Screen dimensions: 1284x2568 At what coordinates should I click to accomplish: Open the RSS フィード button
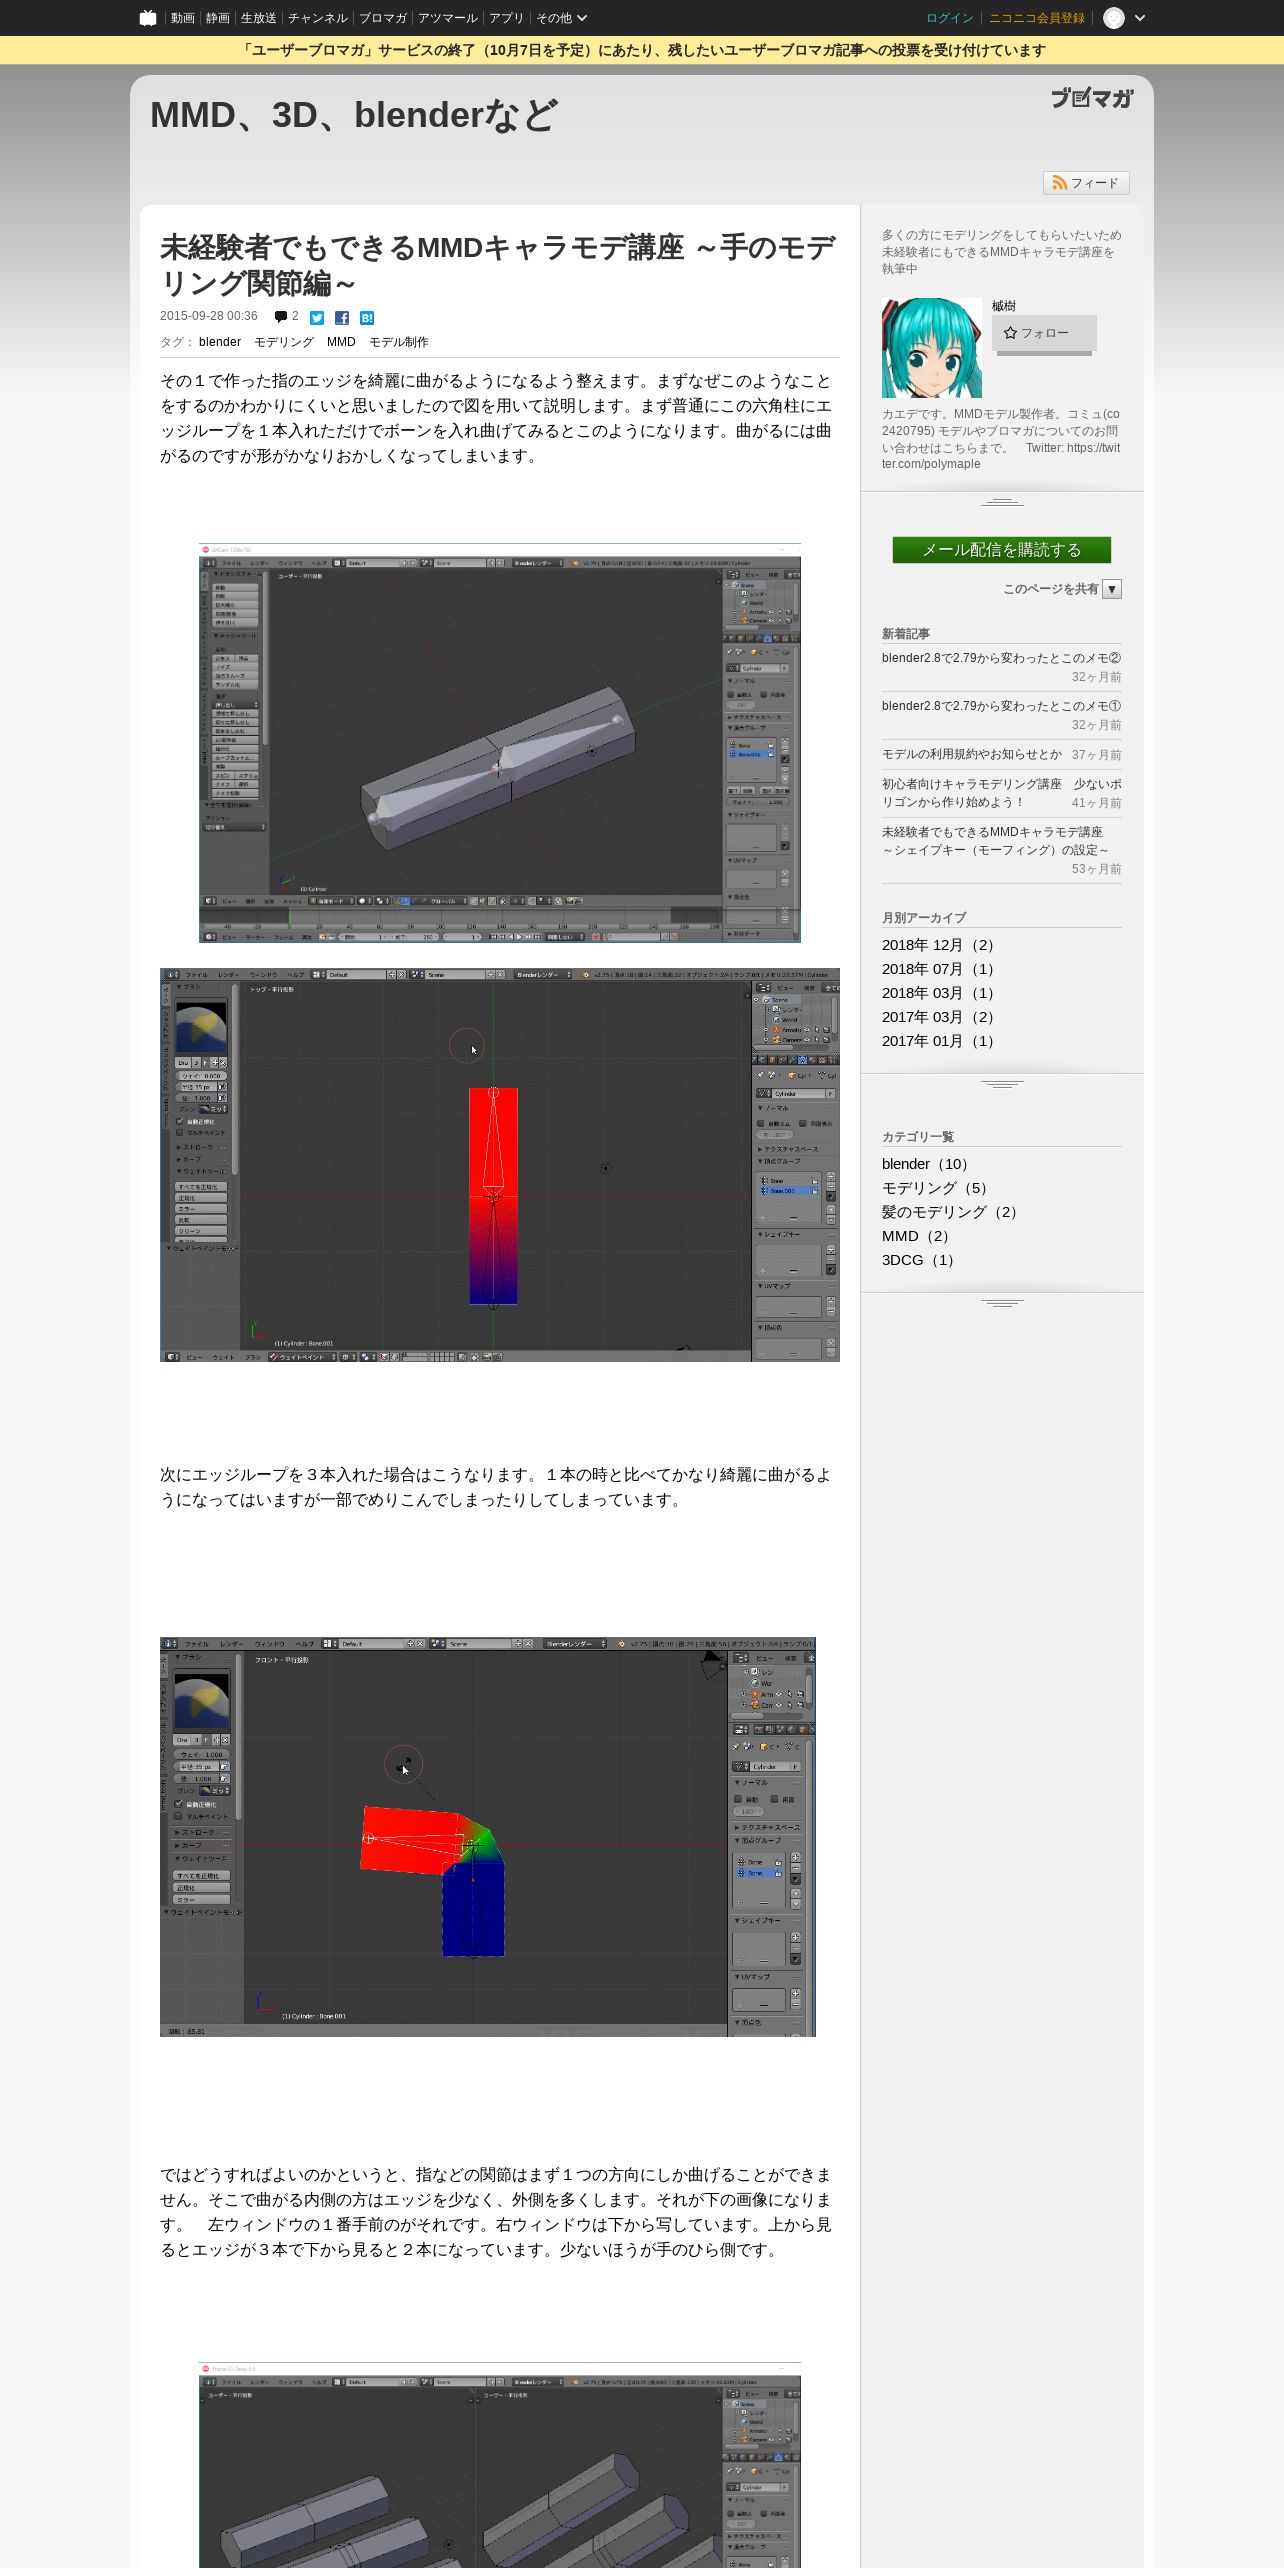point(1086,183)
